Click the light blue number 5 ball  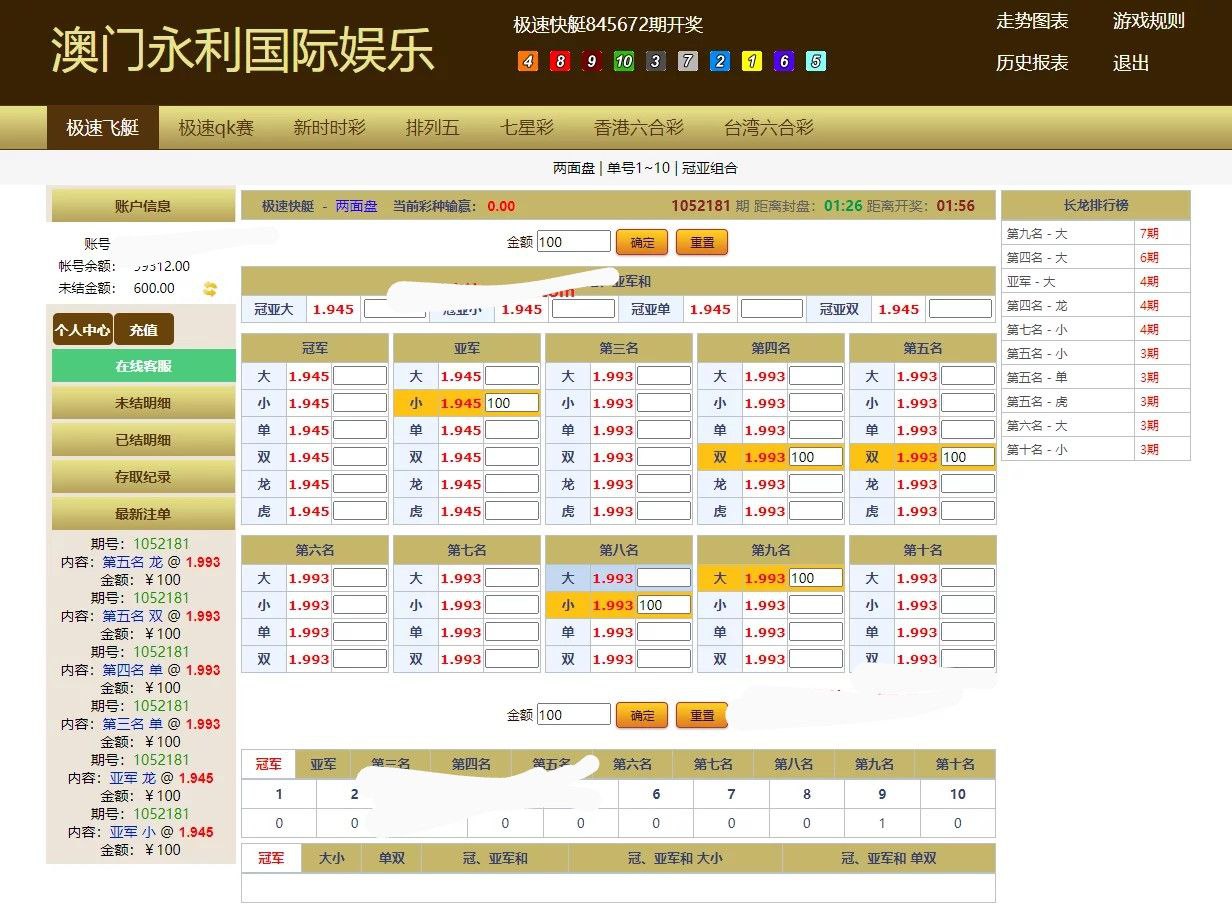pyautogui.click(x=816, y=62)
